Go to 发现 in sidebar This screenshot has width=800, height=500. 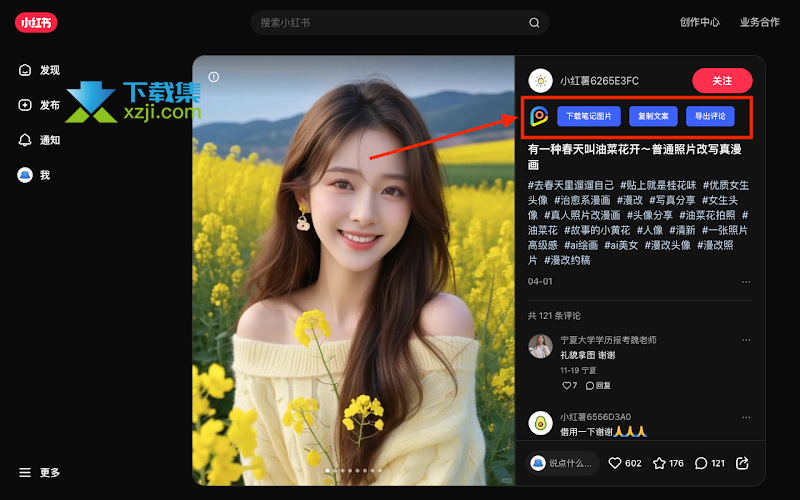click(x=40, y=70)
